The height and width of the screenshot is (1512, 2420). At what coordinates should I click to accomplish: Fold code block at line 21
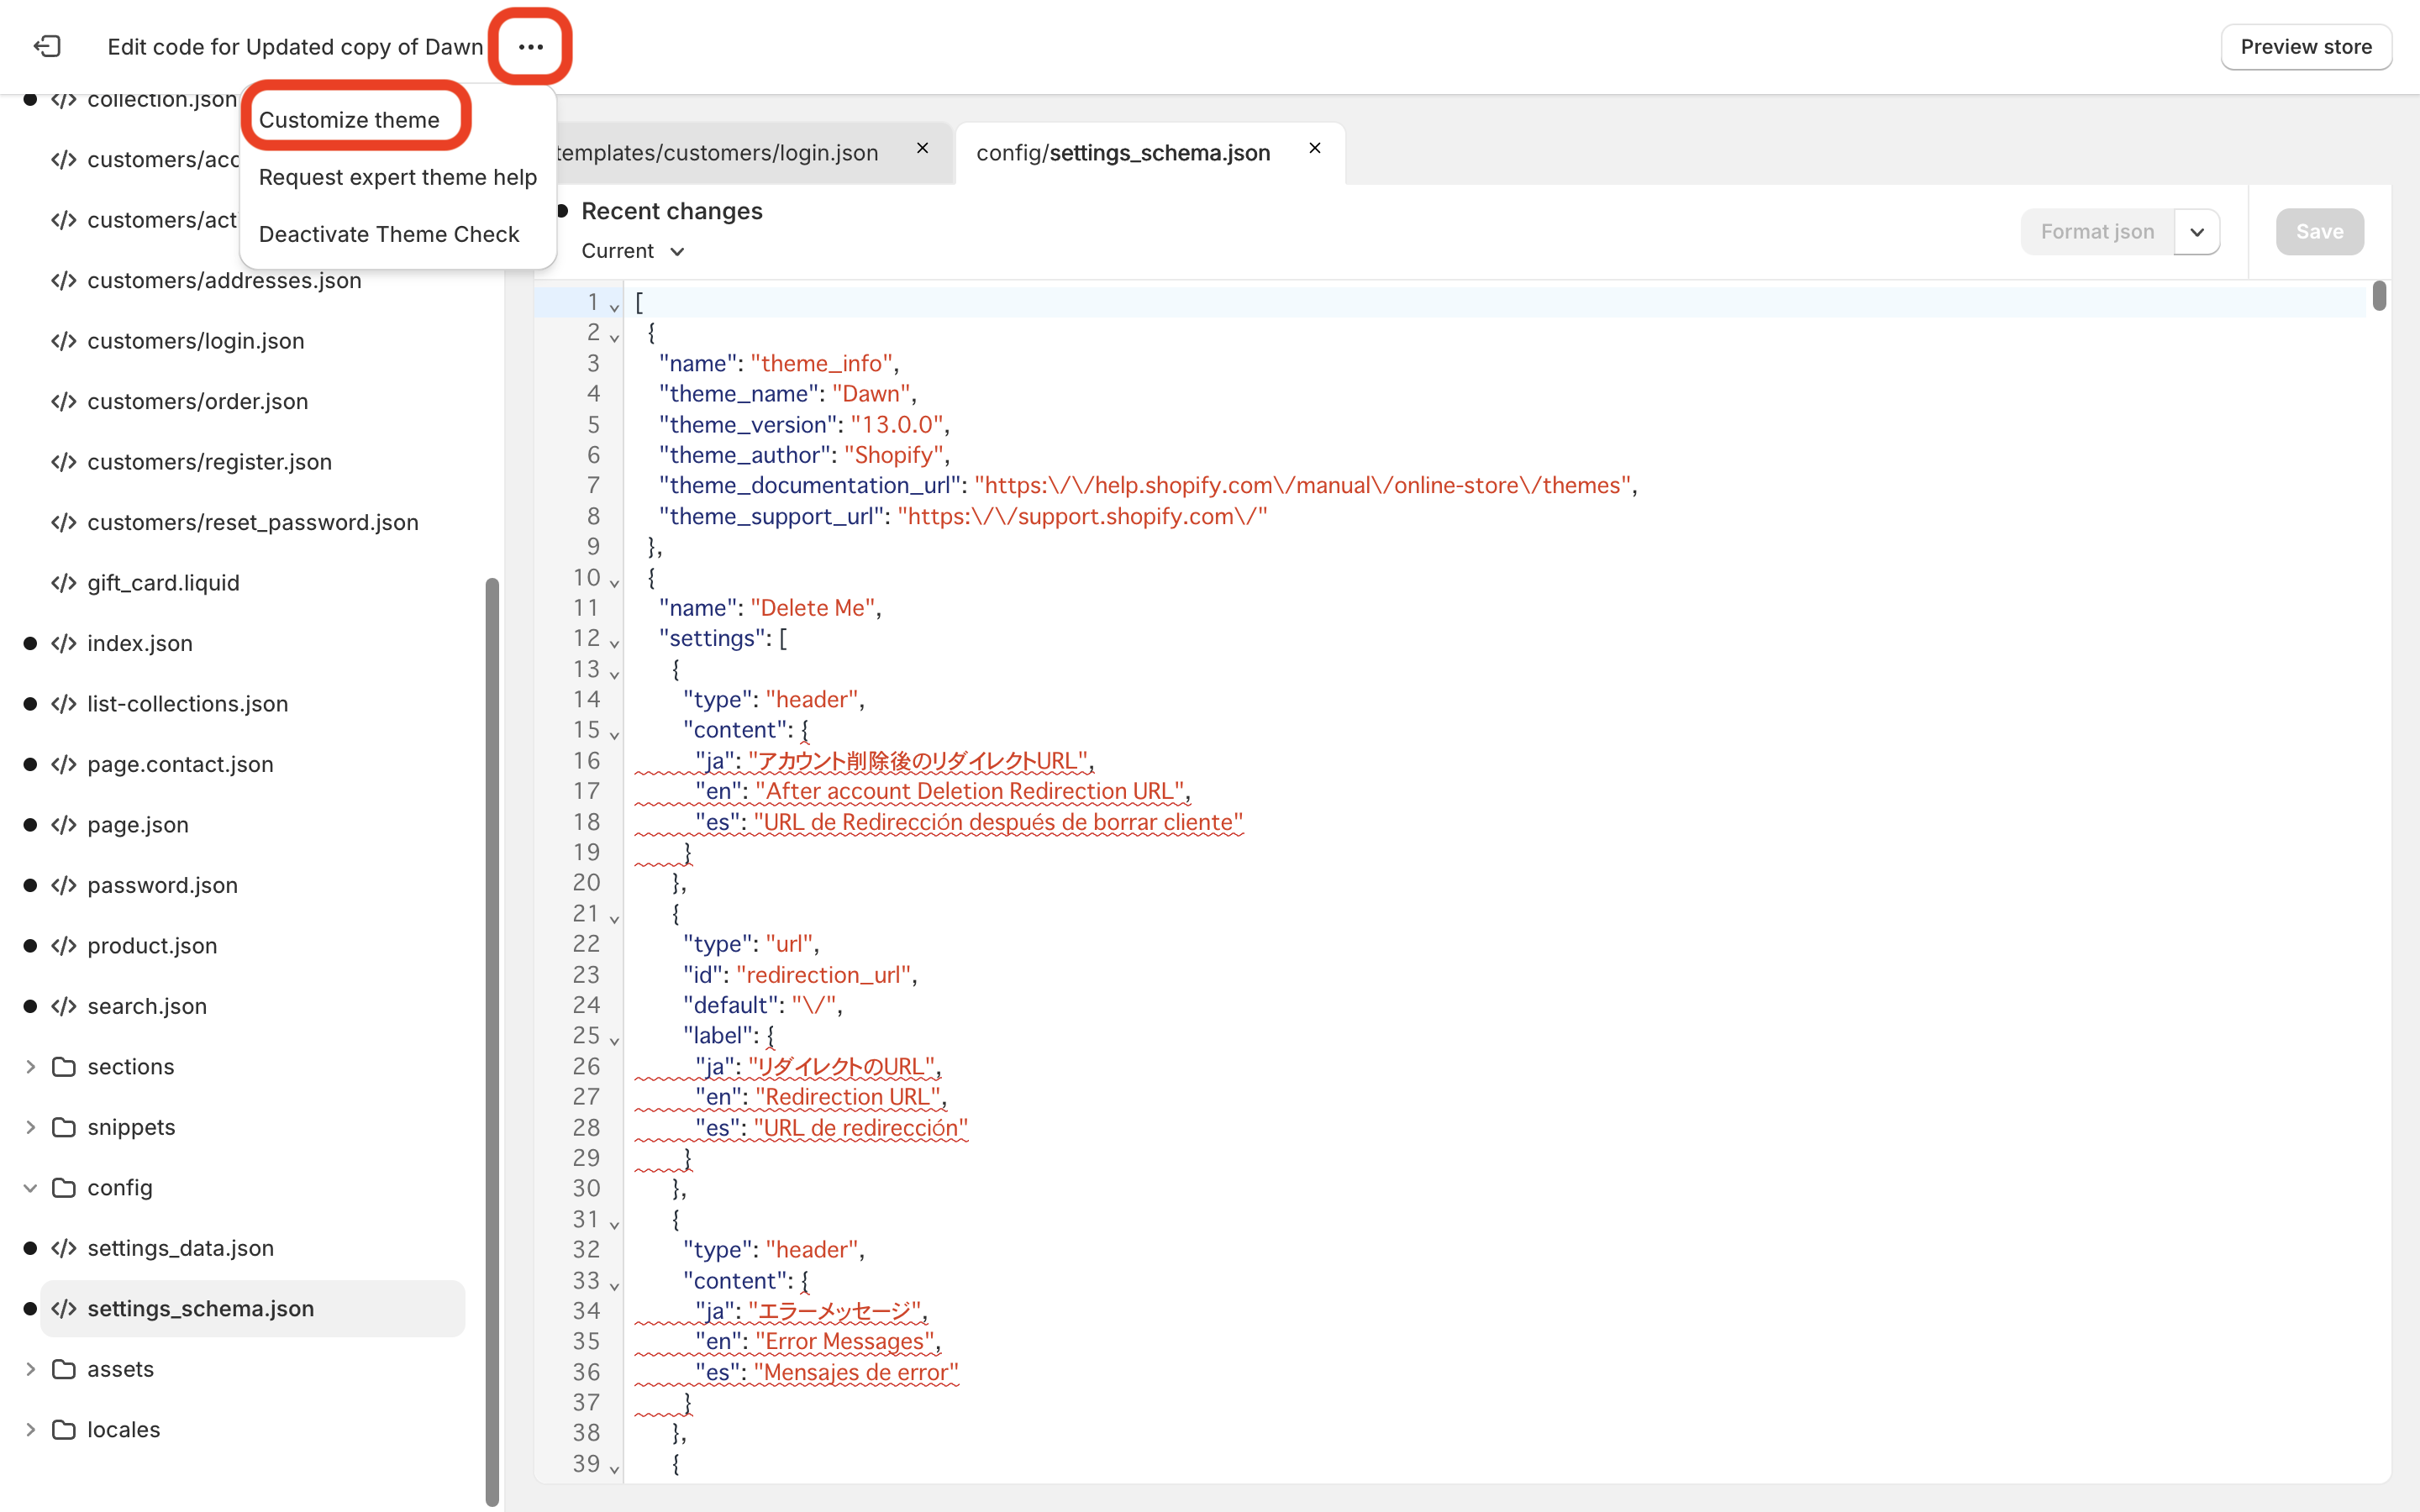614,918
